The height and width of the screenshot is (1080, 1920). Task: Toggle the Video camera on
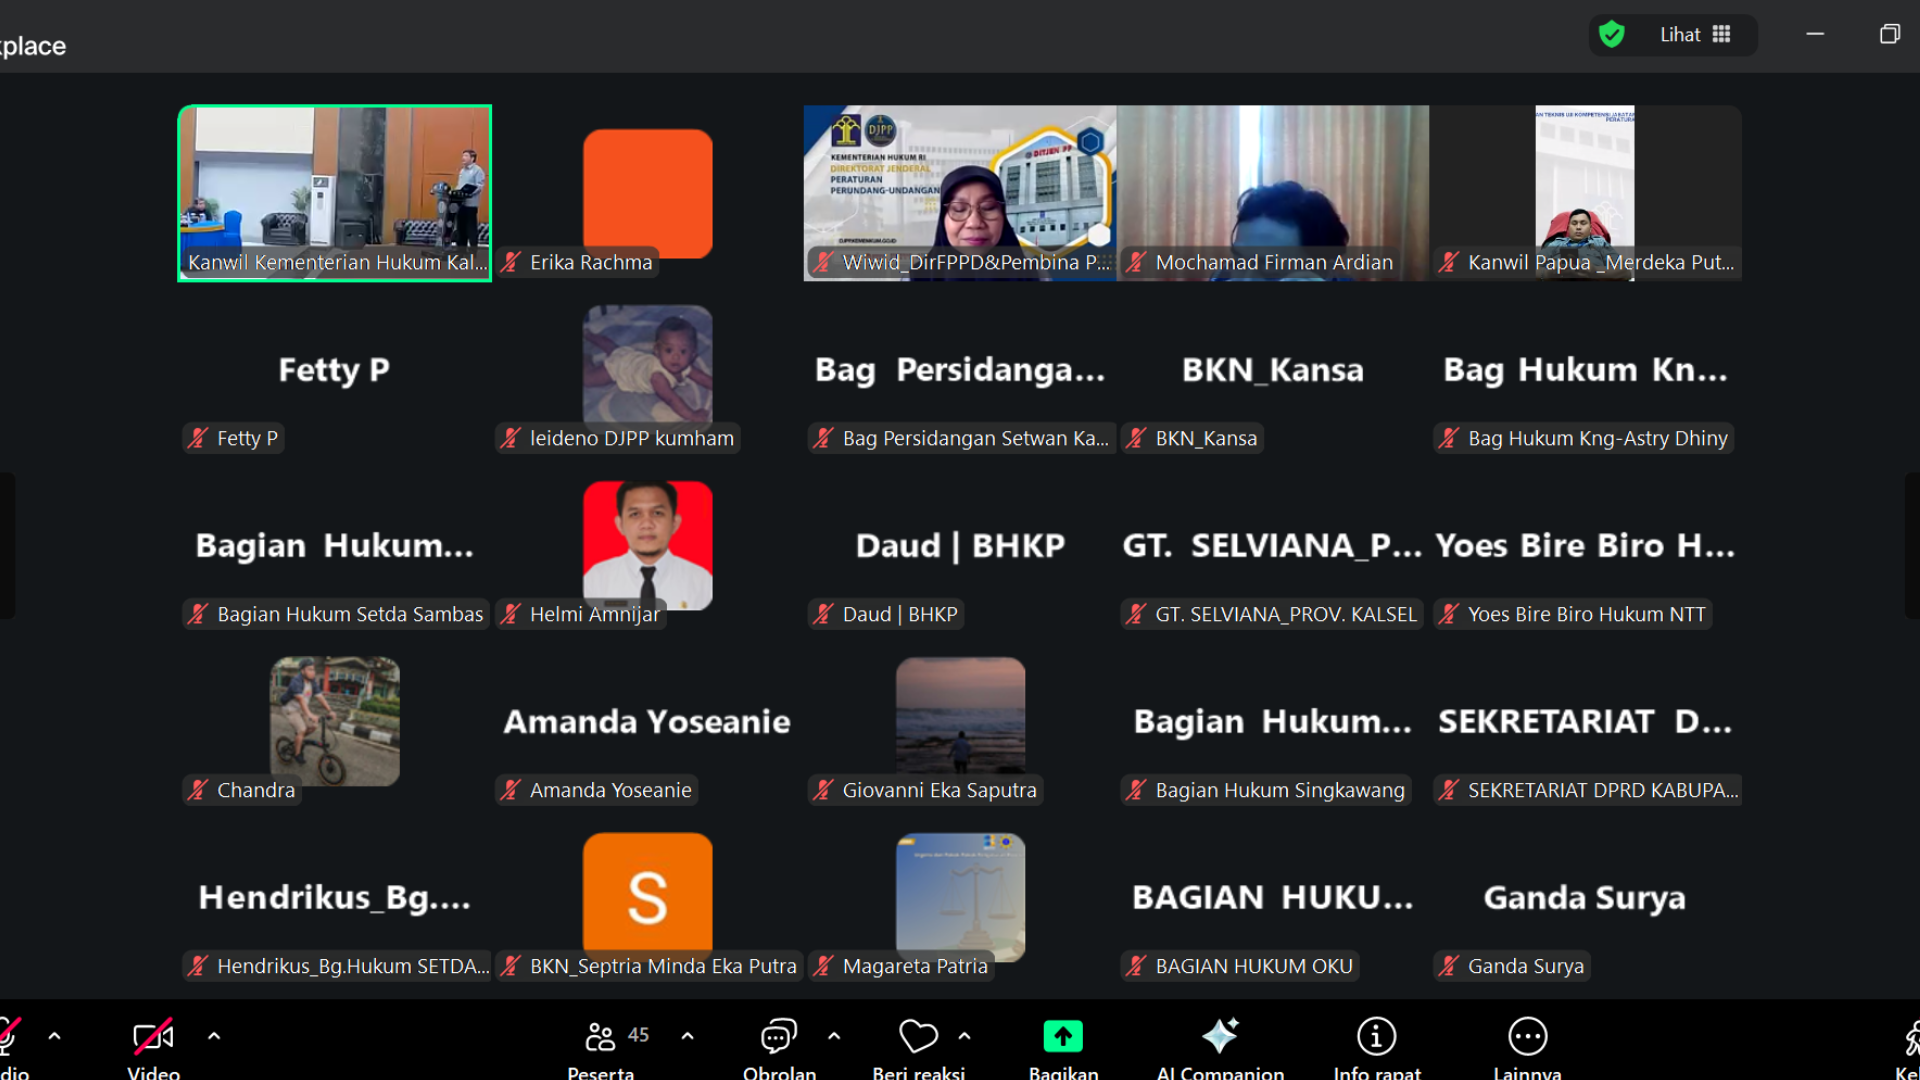pyautogui.click(x=153, y=1037)
